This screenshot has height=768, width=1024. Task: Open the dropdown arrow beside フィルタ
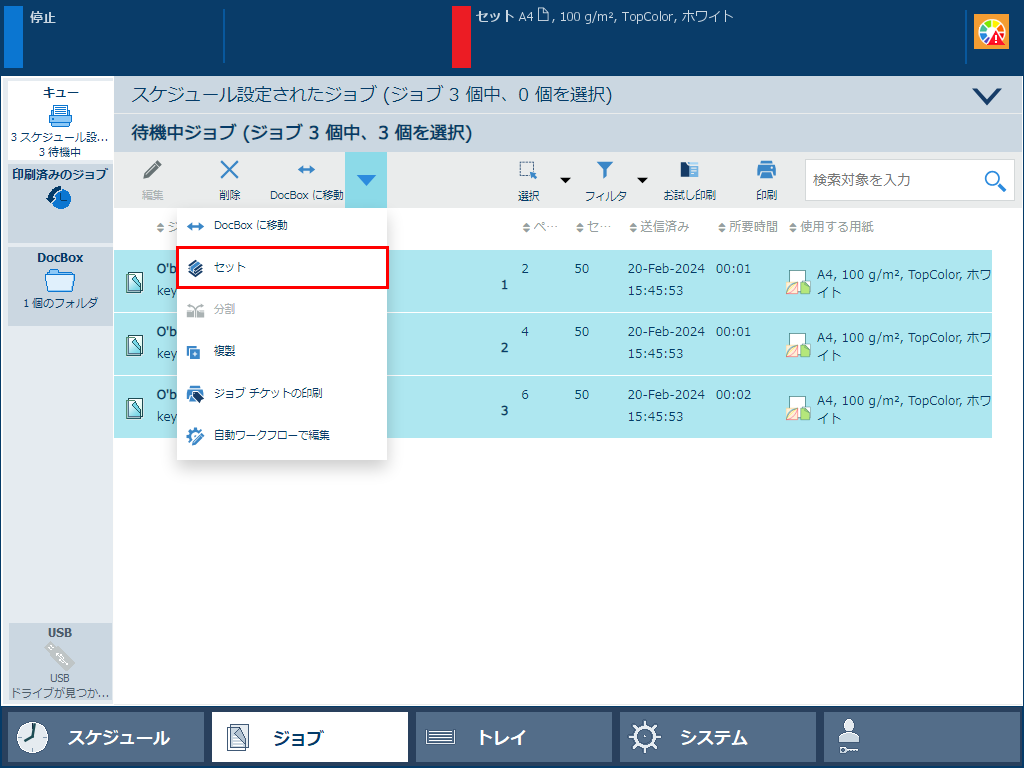click(x=643, y=180)
